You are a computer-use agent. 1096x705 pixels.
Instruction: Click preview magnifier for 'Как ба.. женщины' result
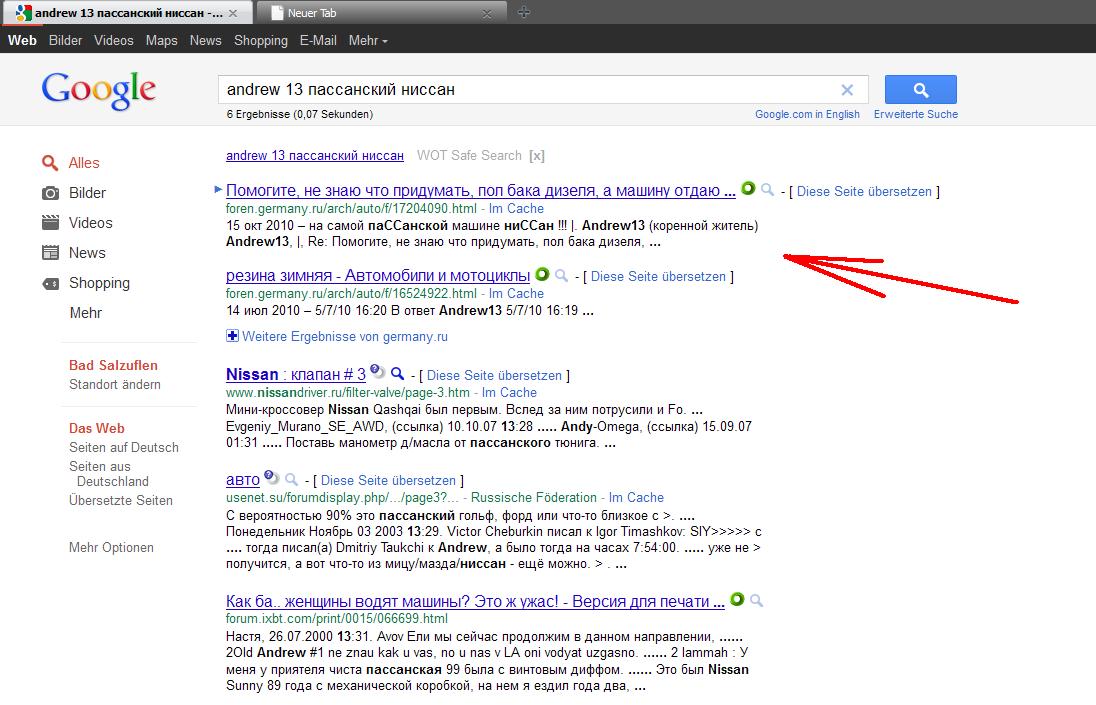(756, 600)
